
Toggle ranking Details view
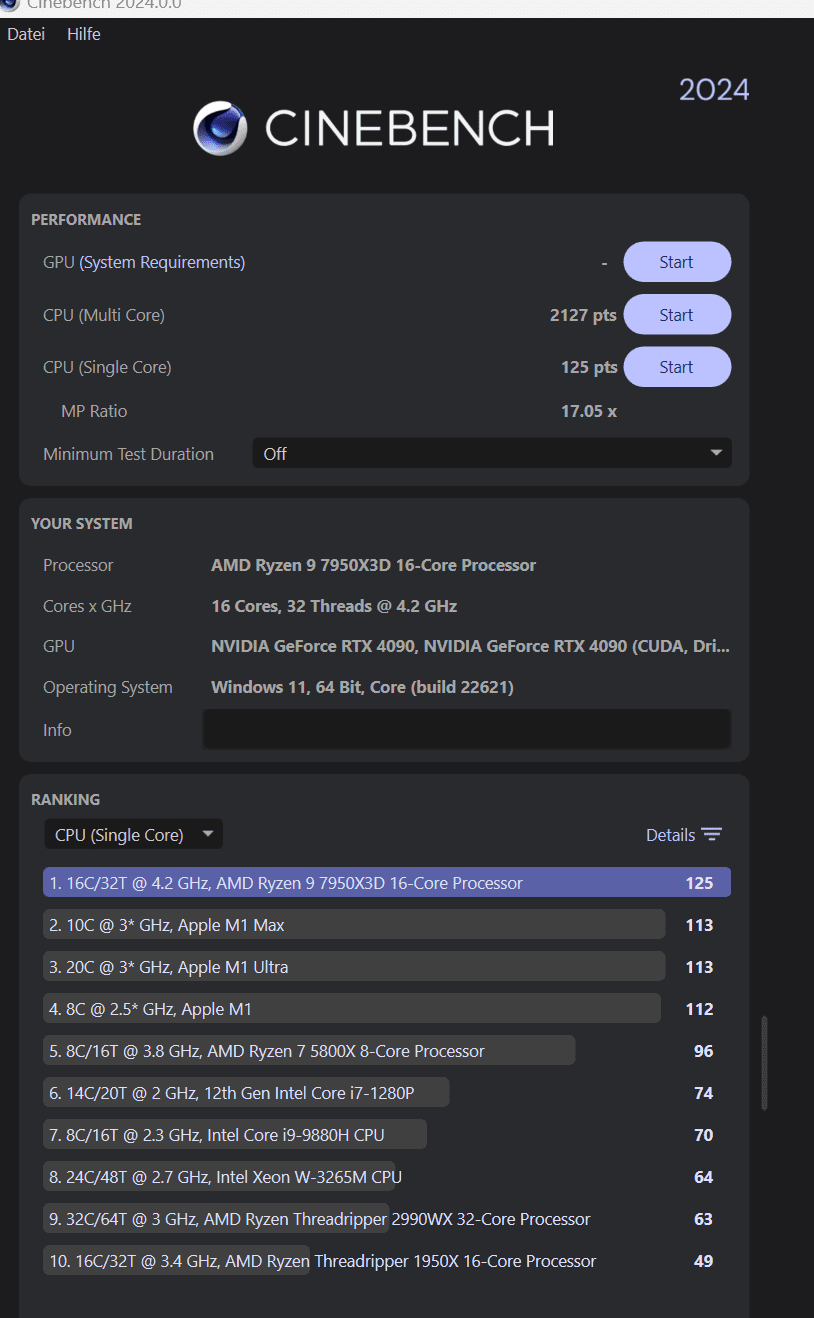pos(684,835)
